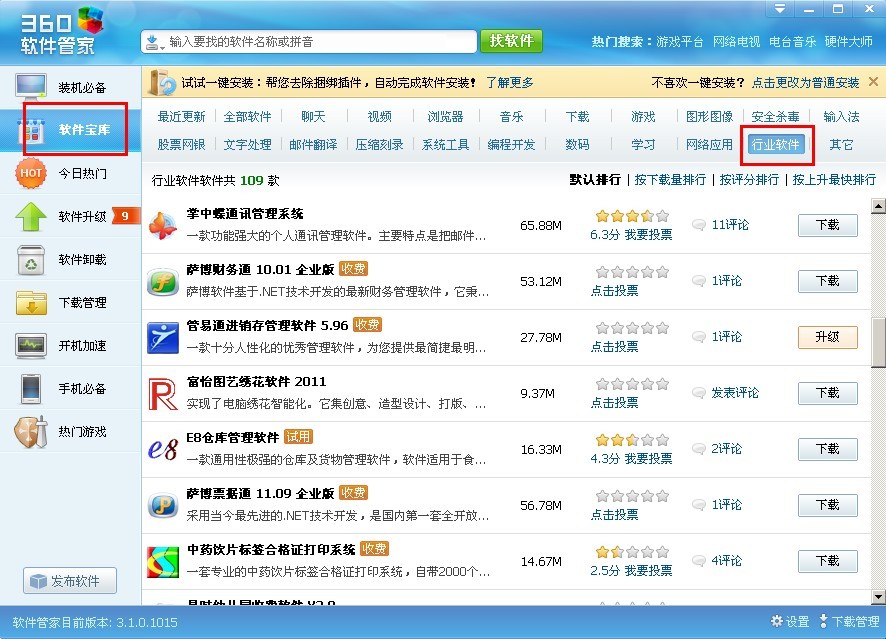Viewport: 886px width, 639px height.
Task: Switch to the 安全杀毒 category
Action: pos(775,116)
